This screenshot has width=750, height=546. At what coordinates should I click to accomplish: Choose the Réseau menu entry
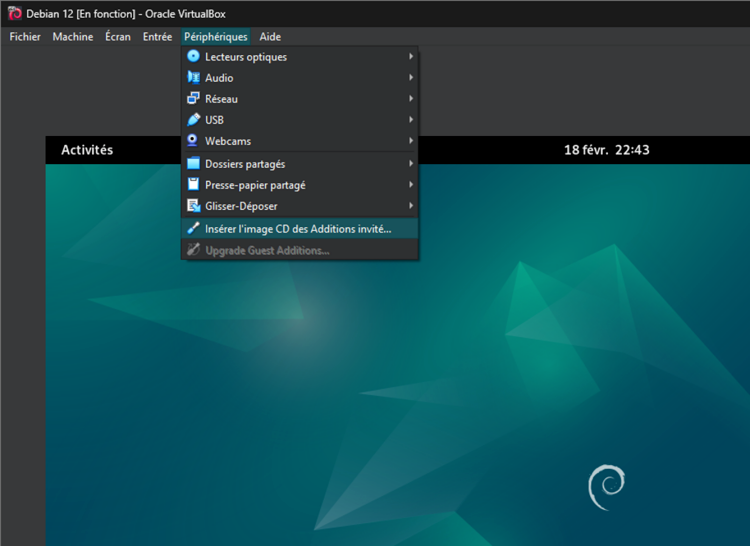300,98
